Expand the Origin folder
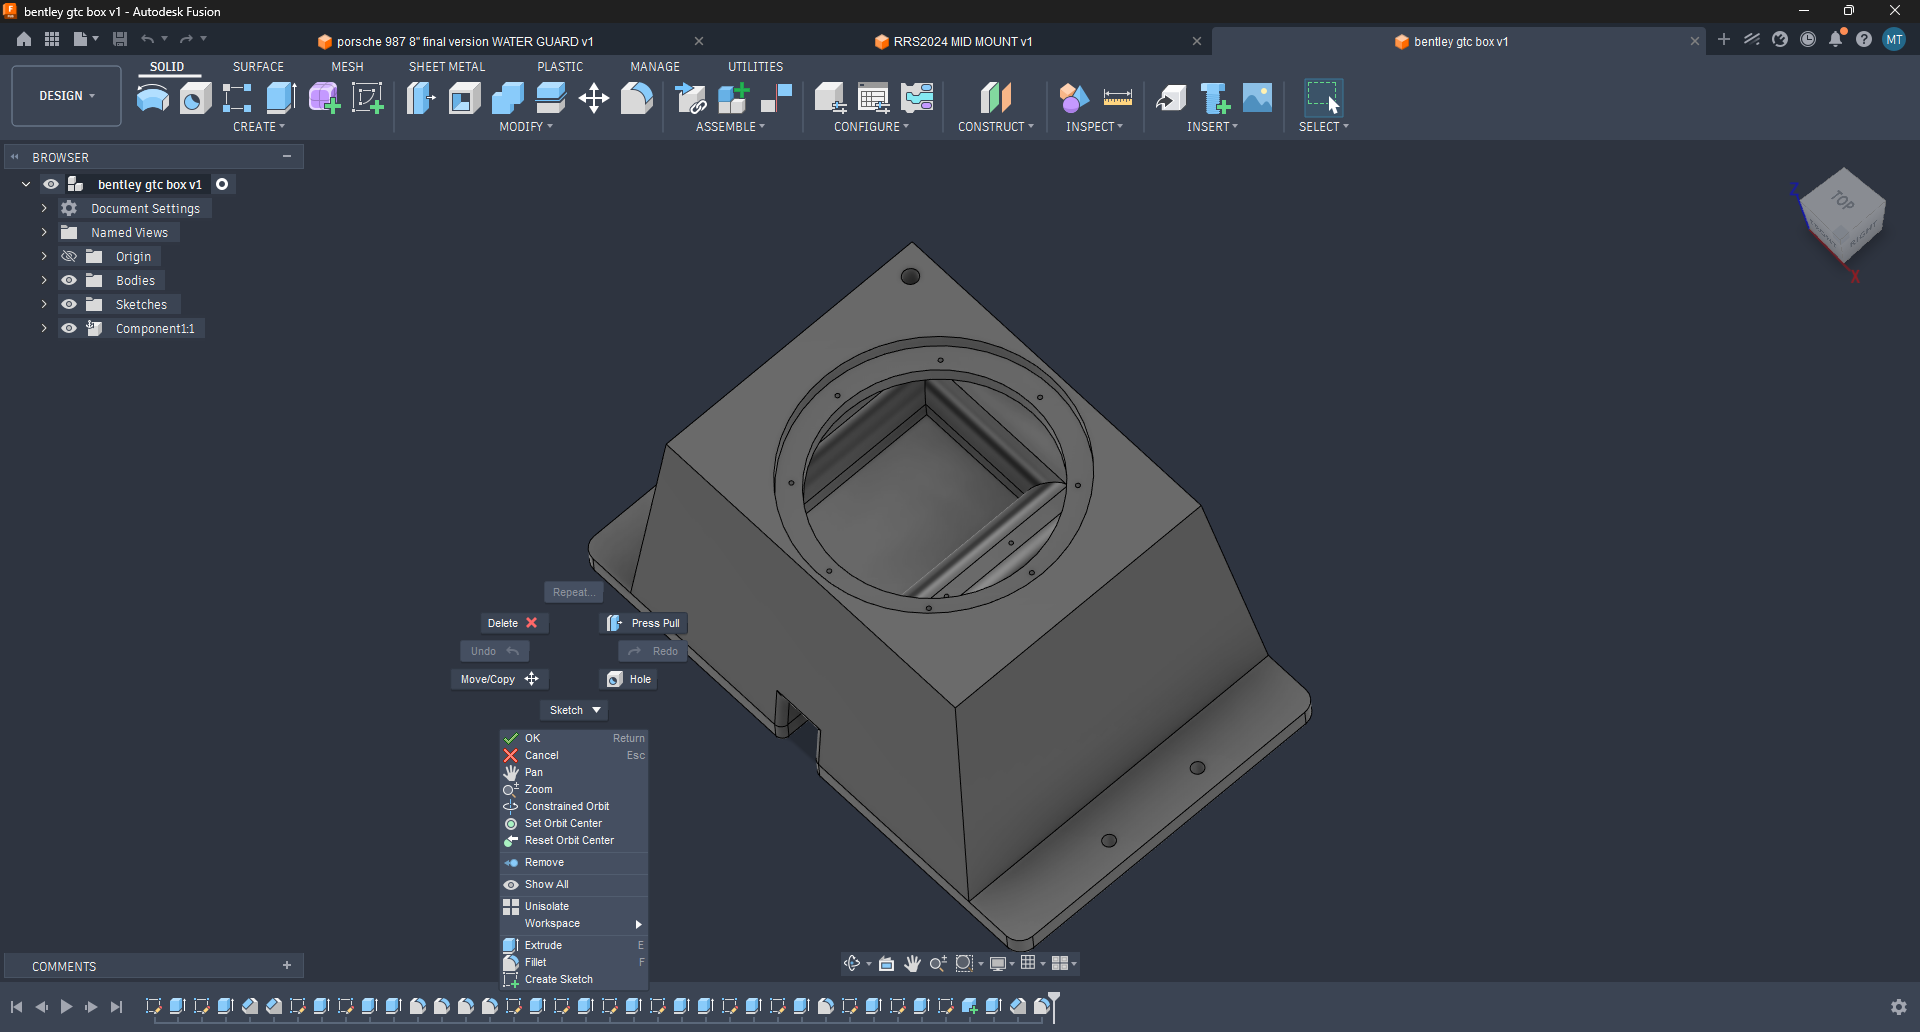1920x1032 pixels. point(44,256)
